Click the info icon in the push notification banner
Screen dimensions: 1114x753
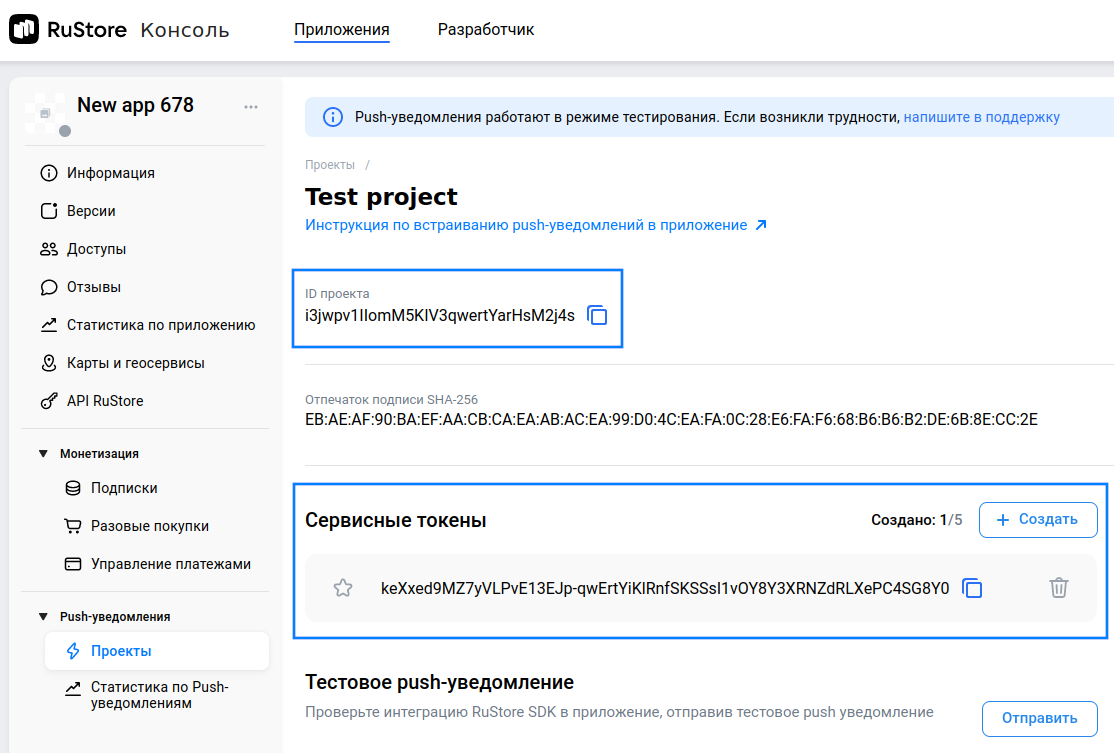[332, 117]
